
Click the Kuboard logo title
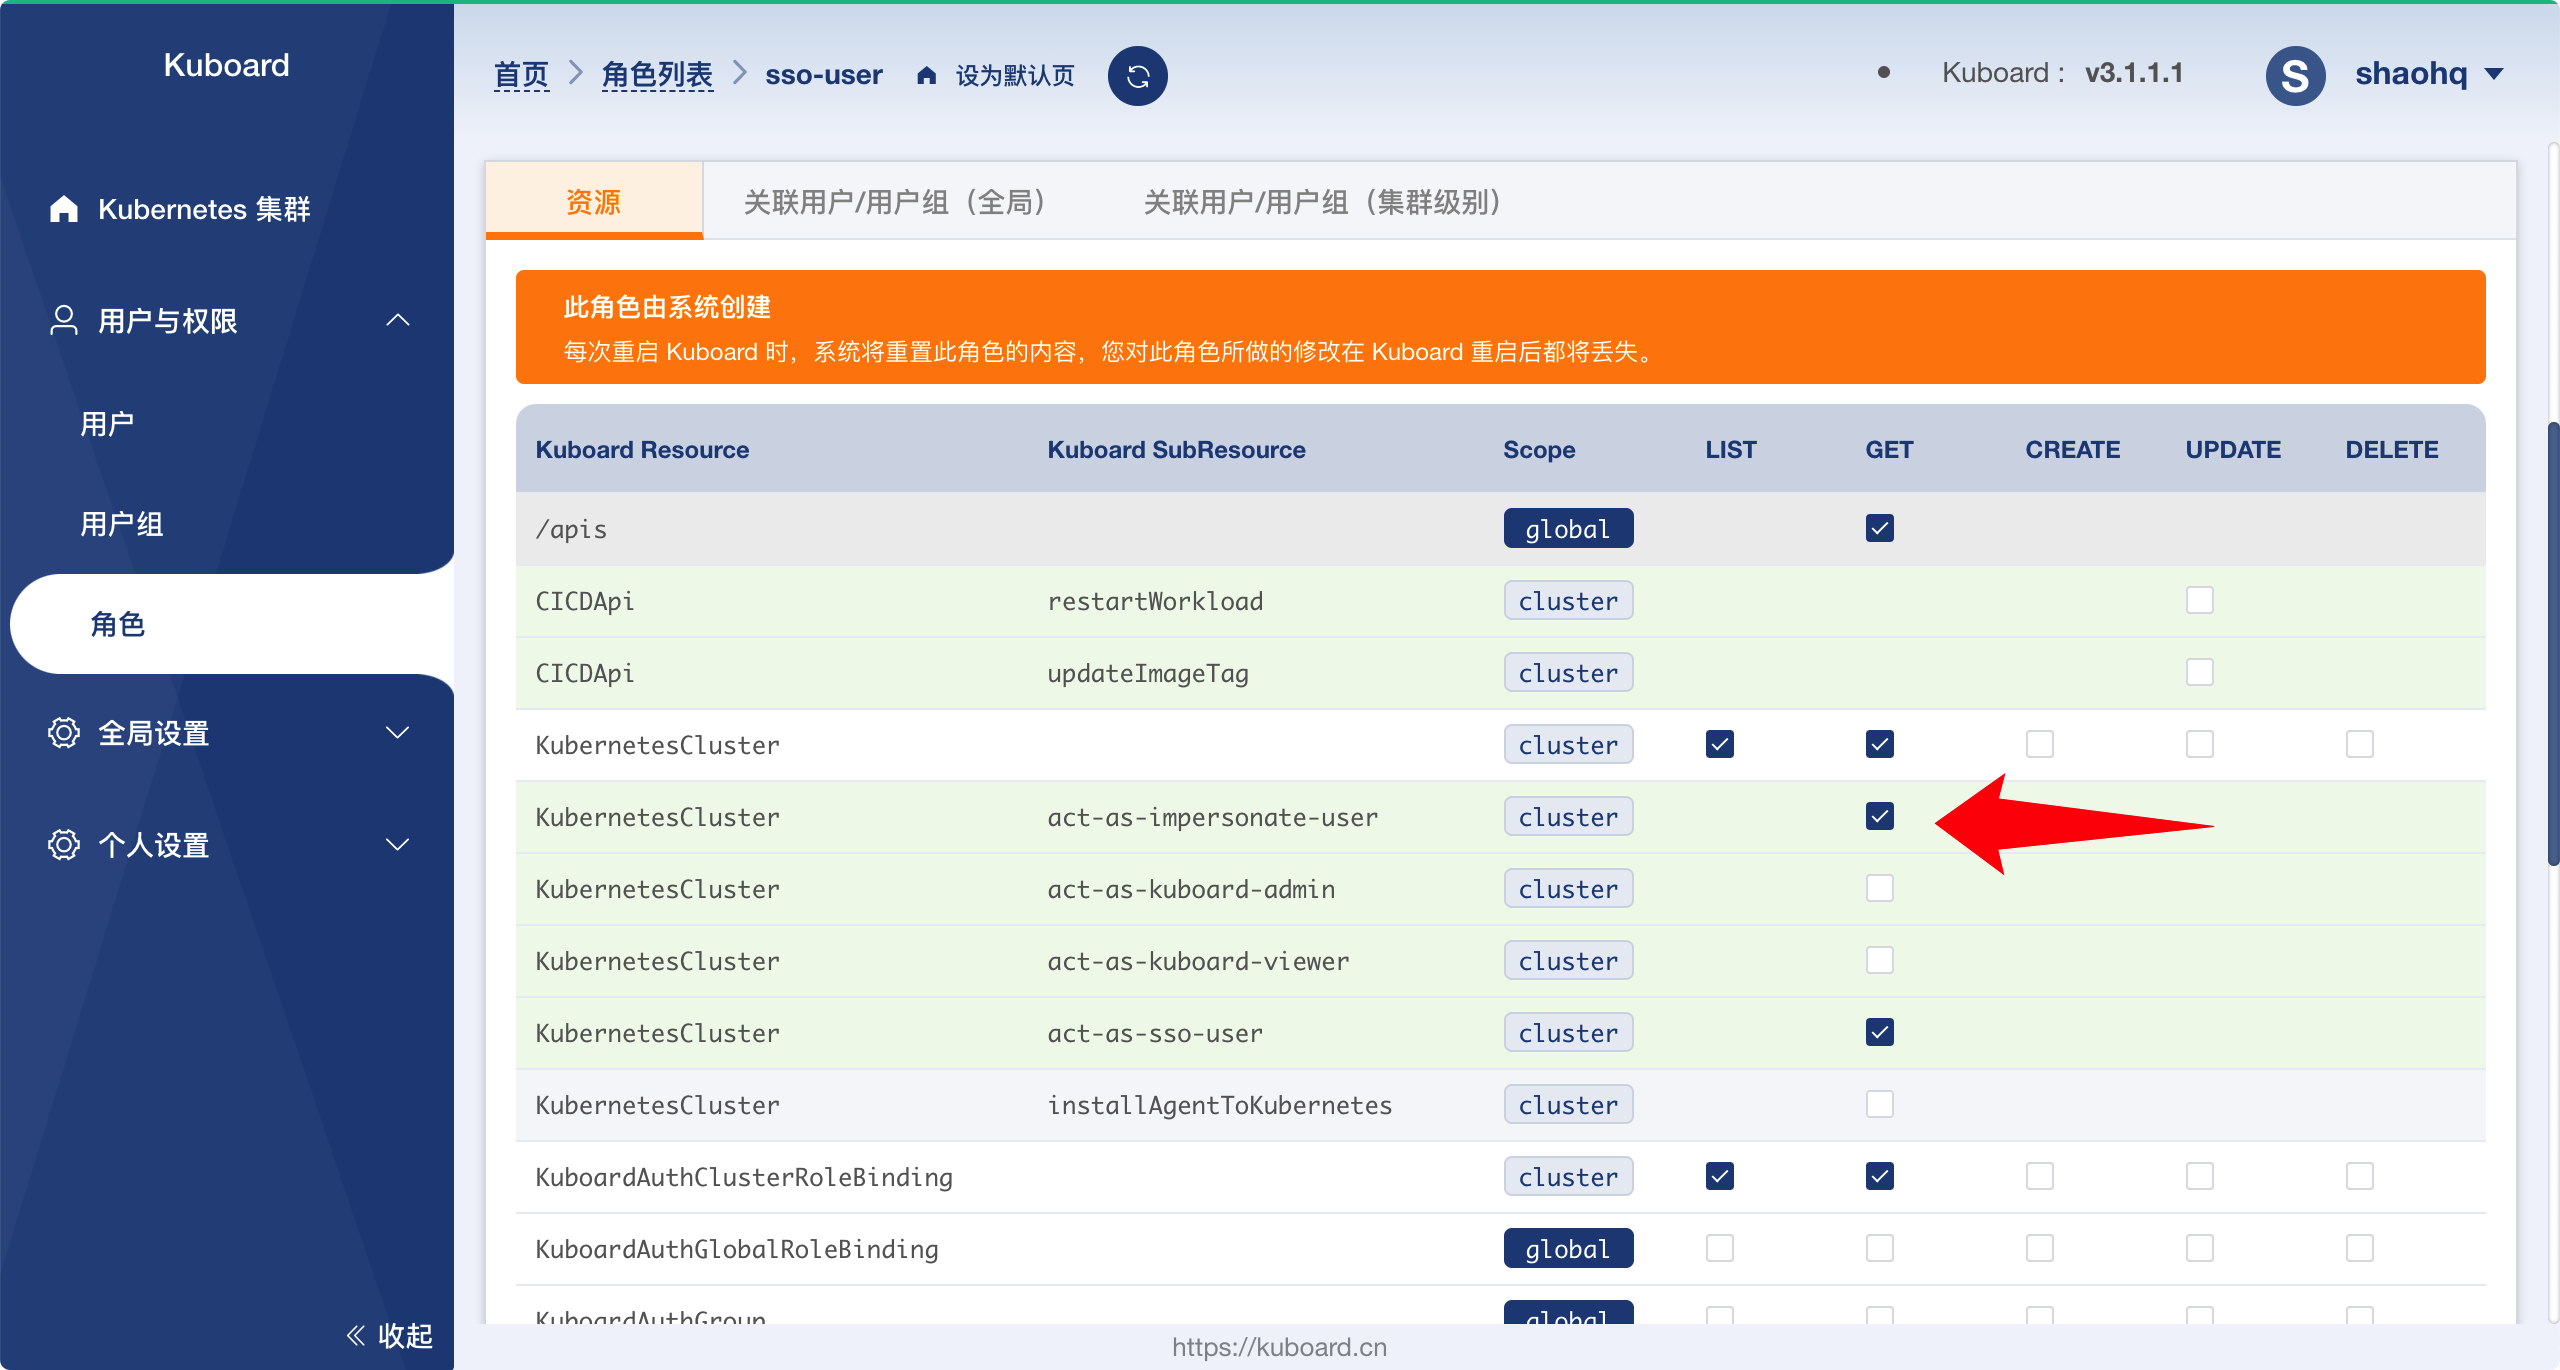(x=227, y=65)
